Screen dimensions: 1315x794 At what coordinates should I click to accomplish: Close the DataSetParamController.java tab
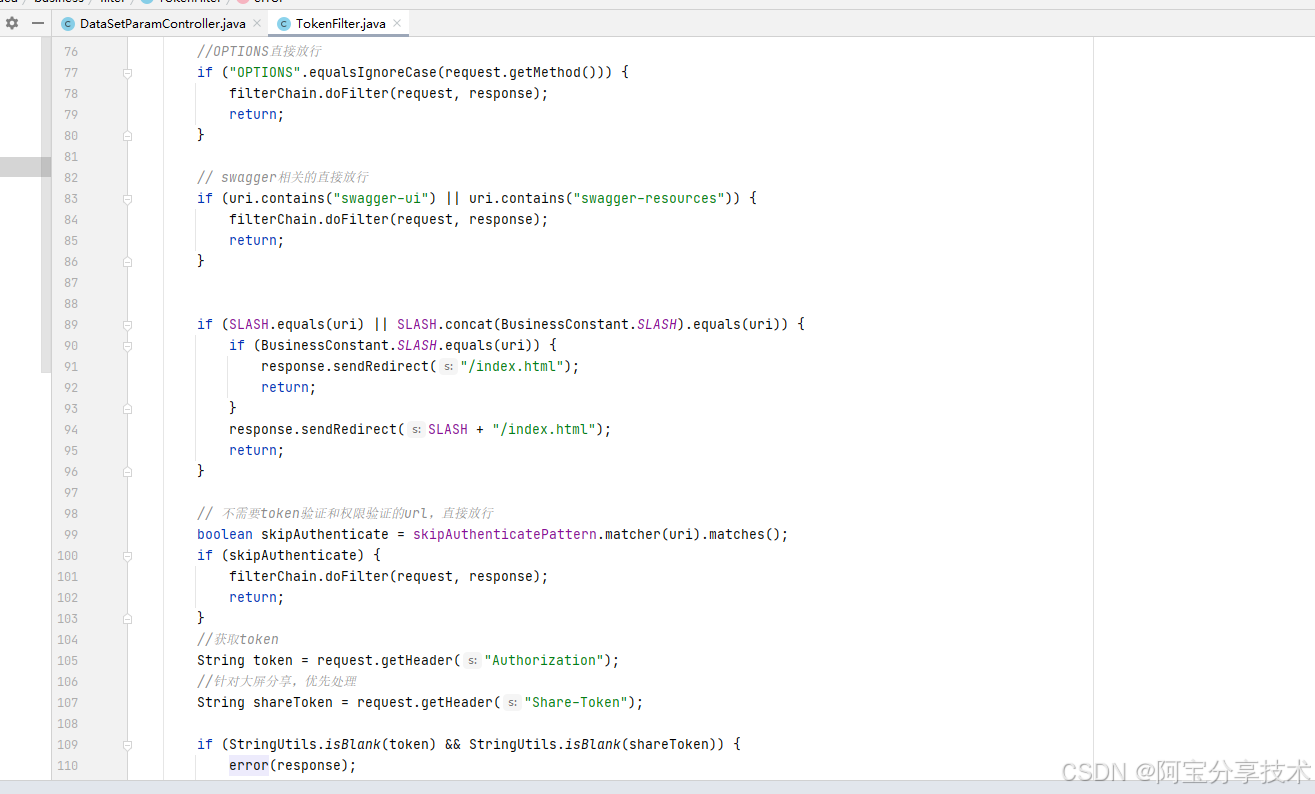256,23
